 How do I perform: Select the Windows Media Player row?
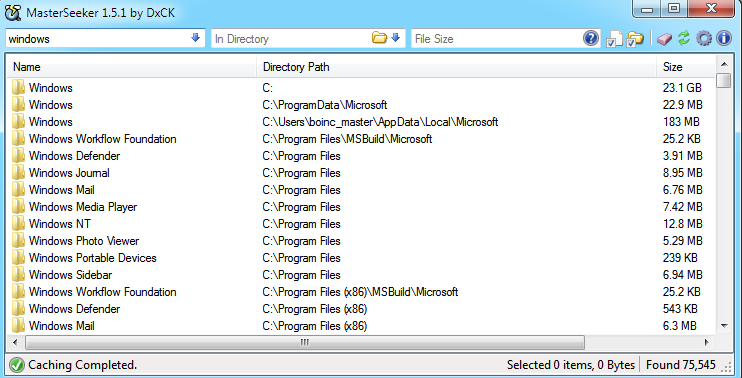point(361,207)
